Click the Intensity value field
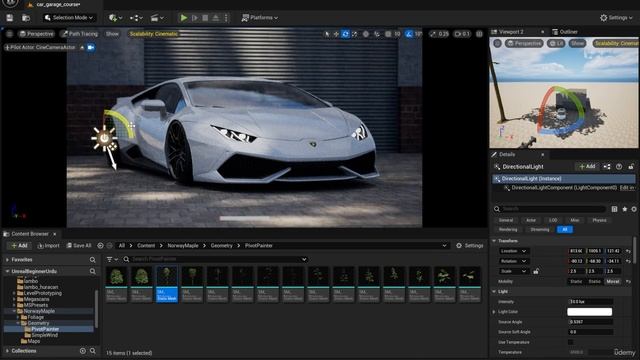This screenshot has width=640, height=360. [x=590, y=302]
